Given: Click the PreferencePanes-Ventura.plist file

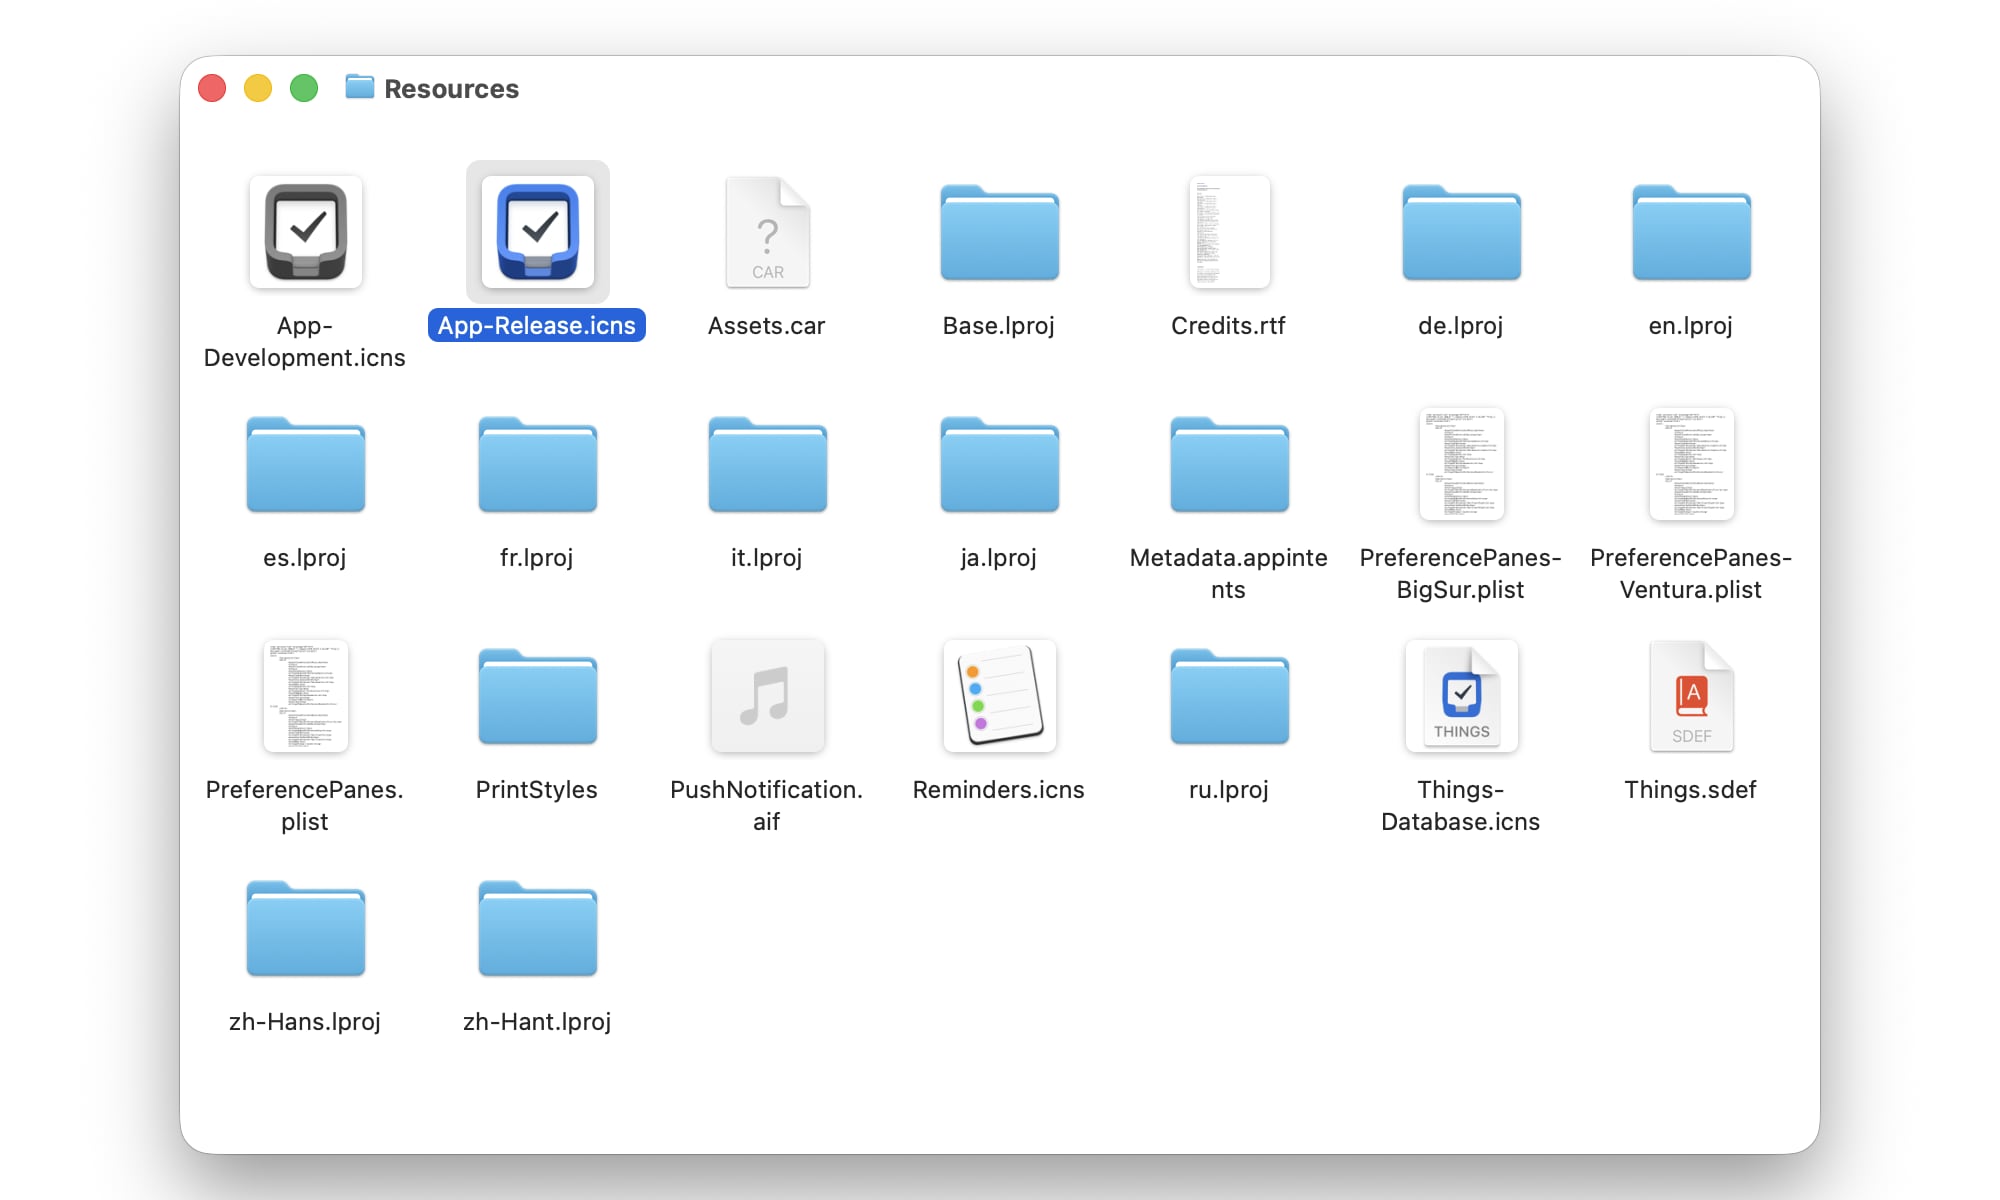Looking at the screenshot, I should (x=1690, y=465).
